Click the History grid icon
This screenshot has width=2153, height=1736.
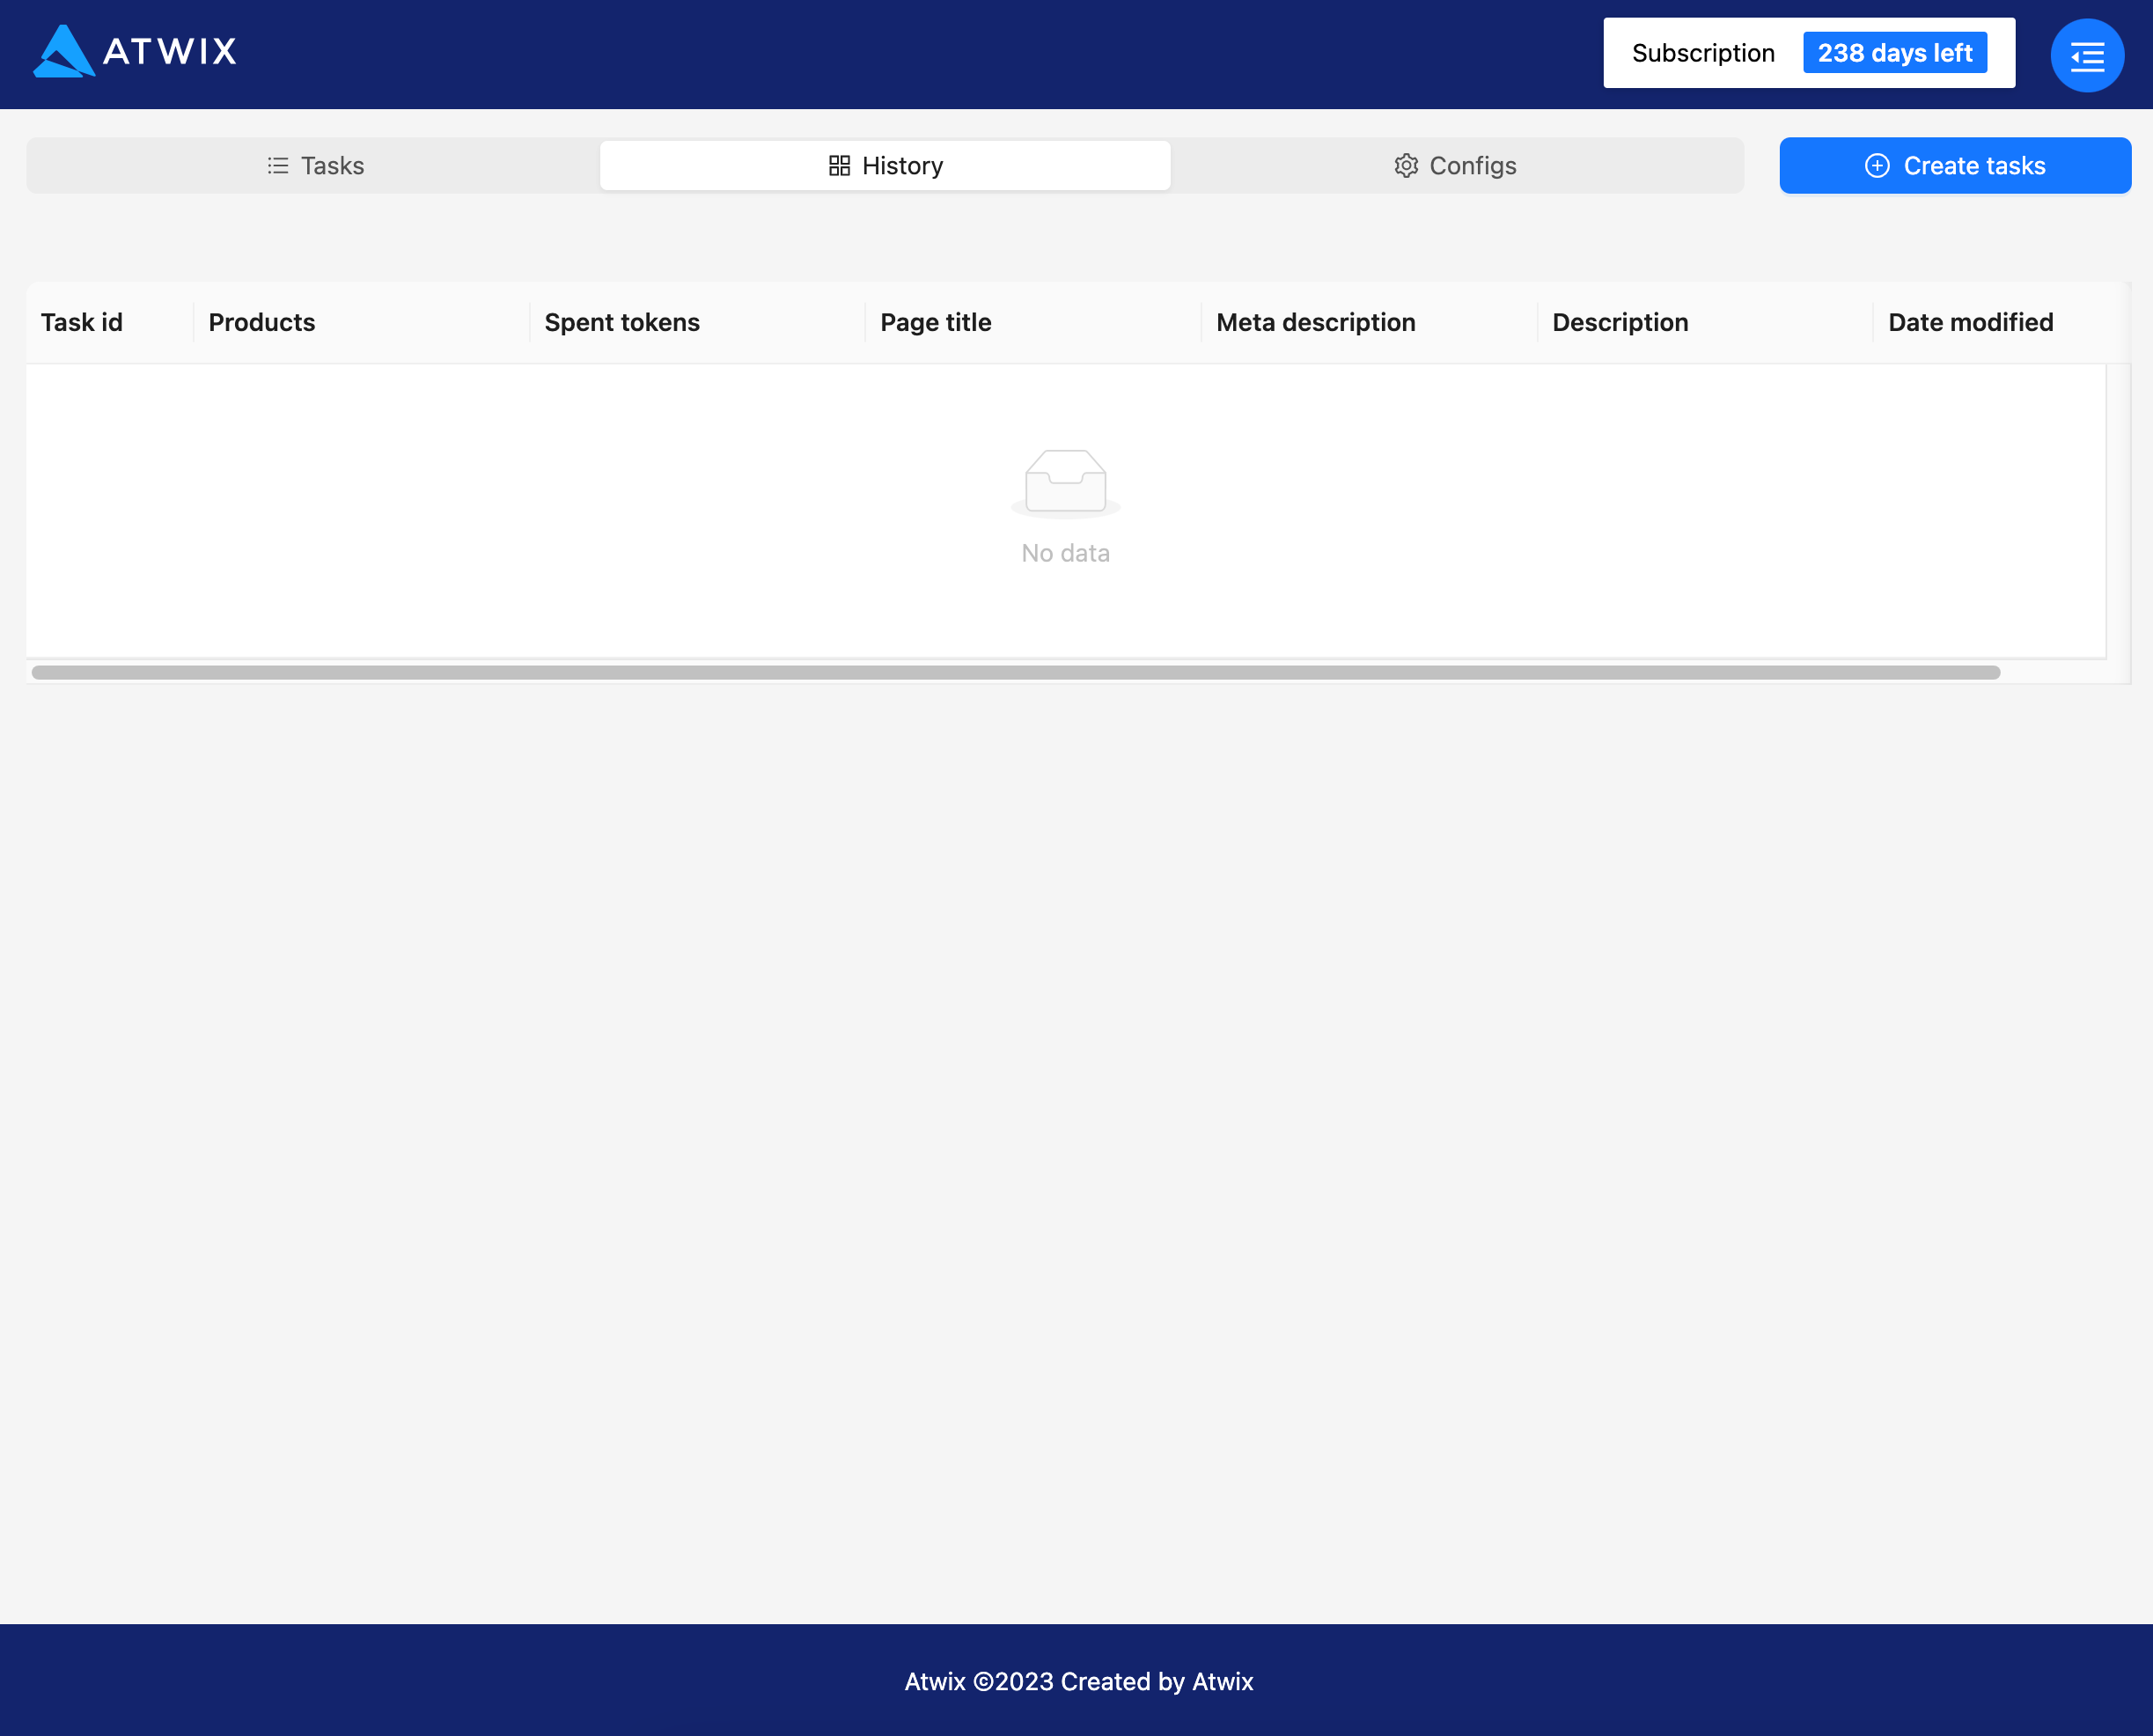pyautogui.click(x=839, y=165)
